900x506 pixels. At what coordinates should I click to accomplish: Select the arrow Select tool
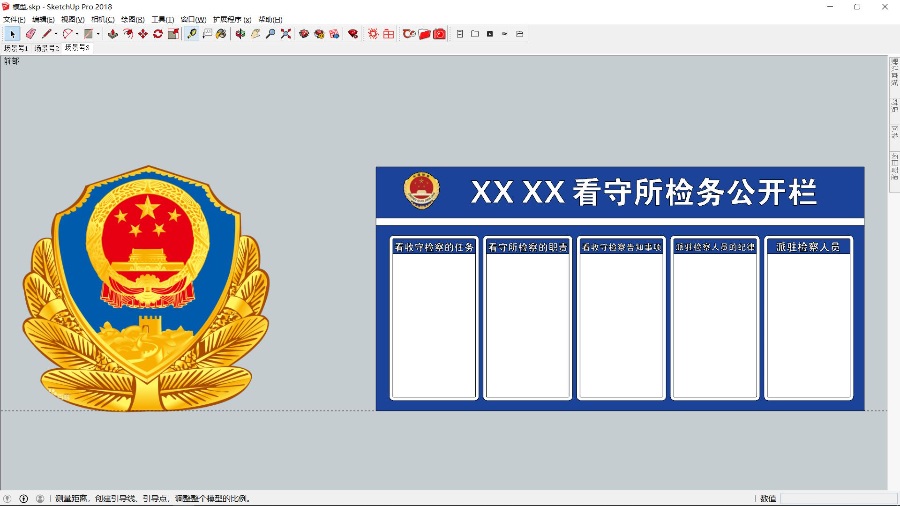pos(12,34)
